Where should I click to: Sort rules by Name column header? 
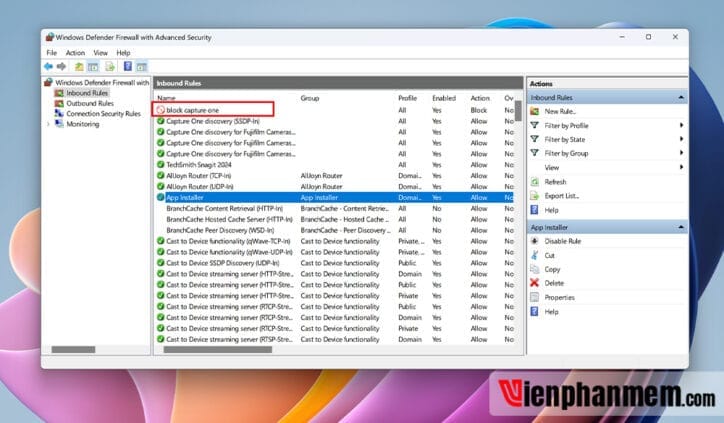tap(166, 98)
